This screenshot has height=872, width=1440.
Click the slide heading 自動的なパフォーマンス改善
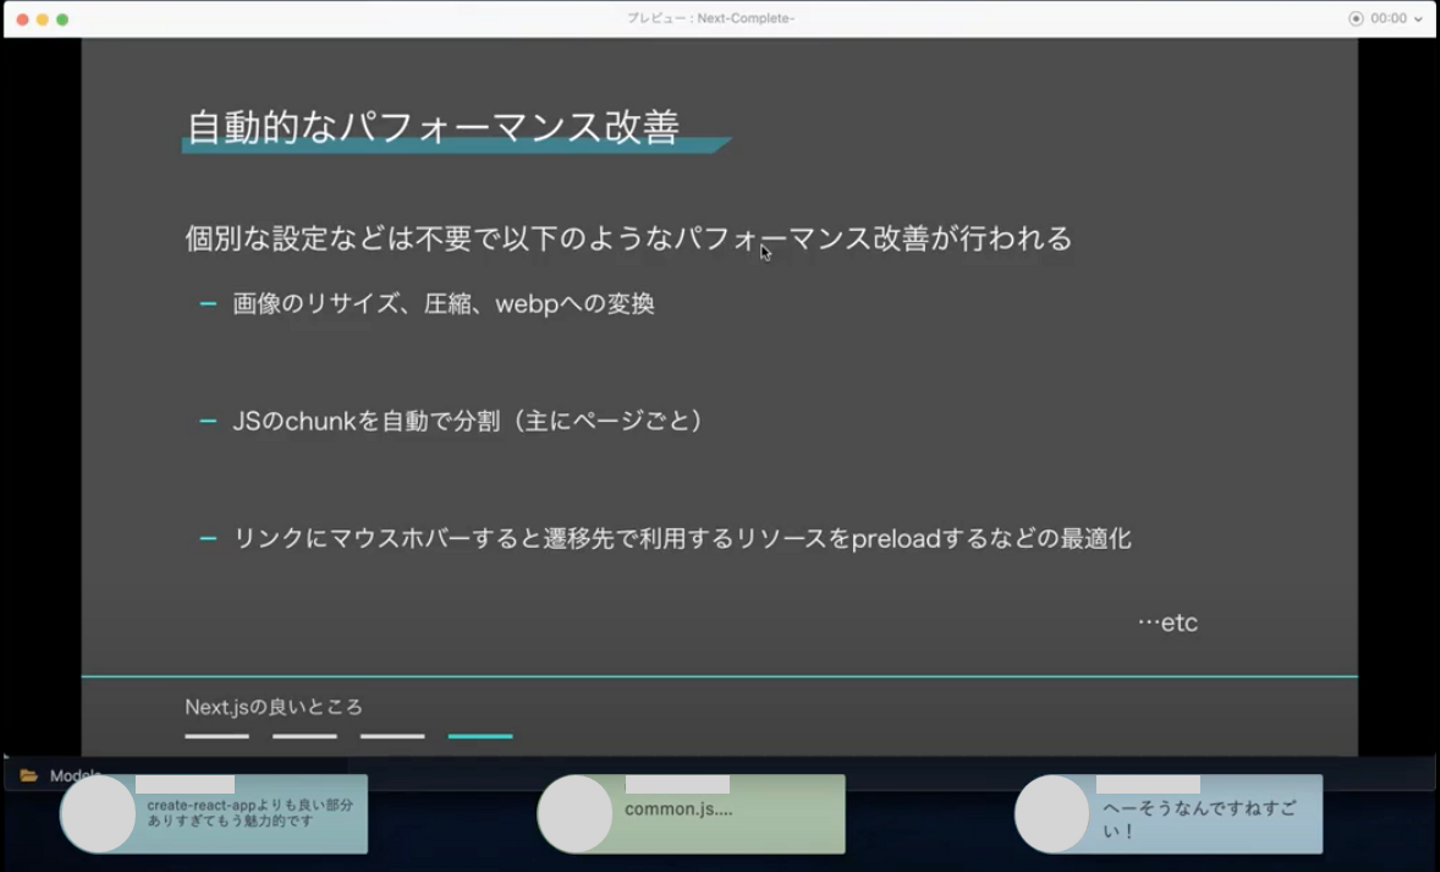pos(433,127)
